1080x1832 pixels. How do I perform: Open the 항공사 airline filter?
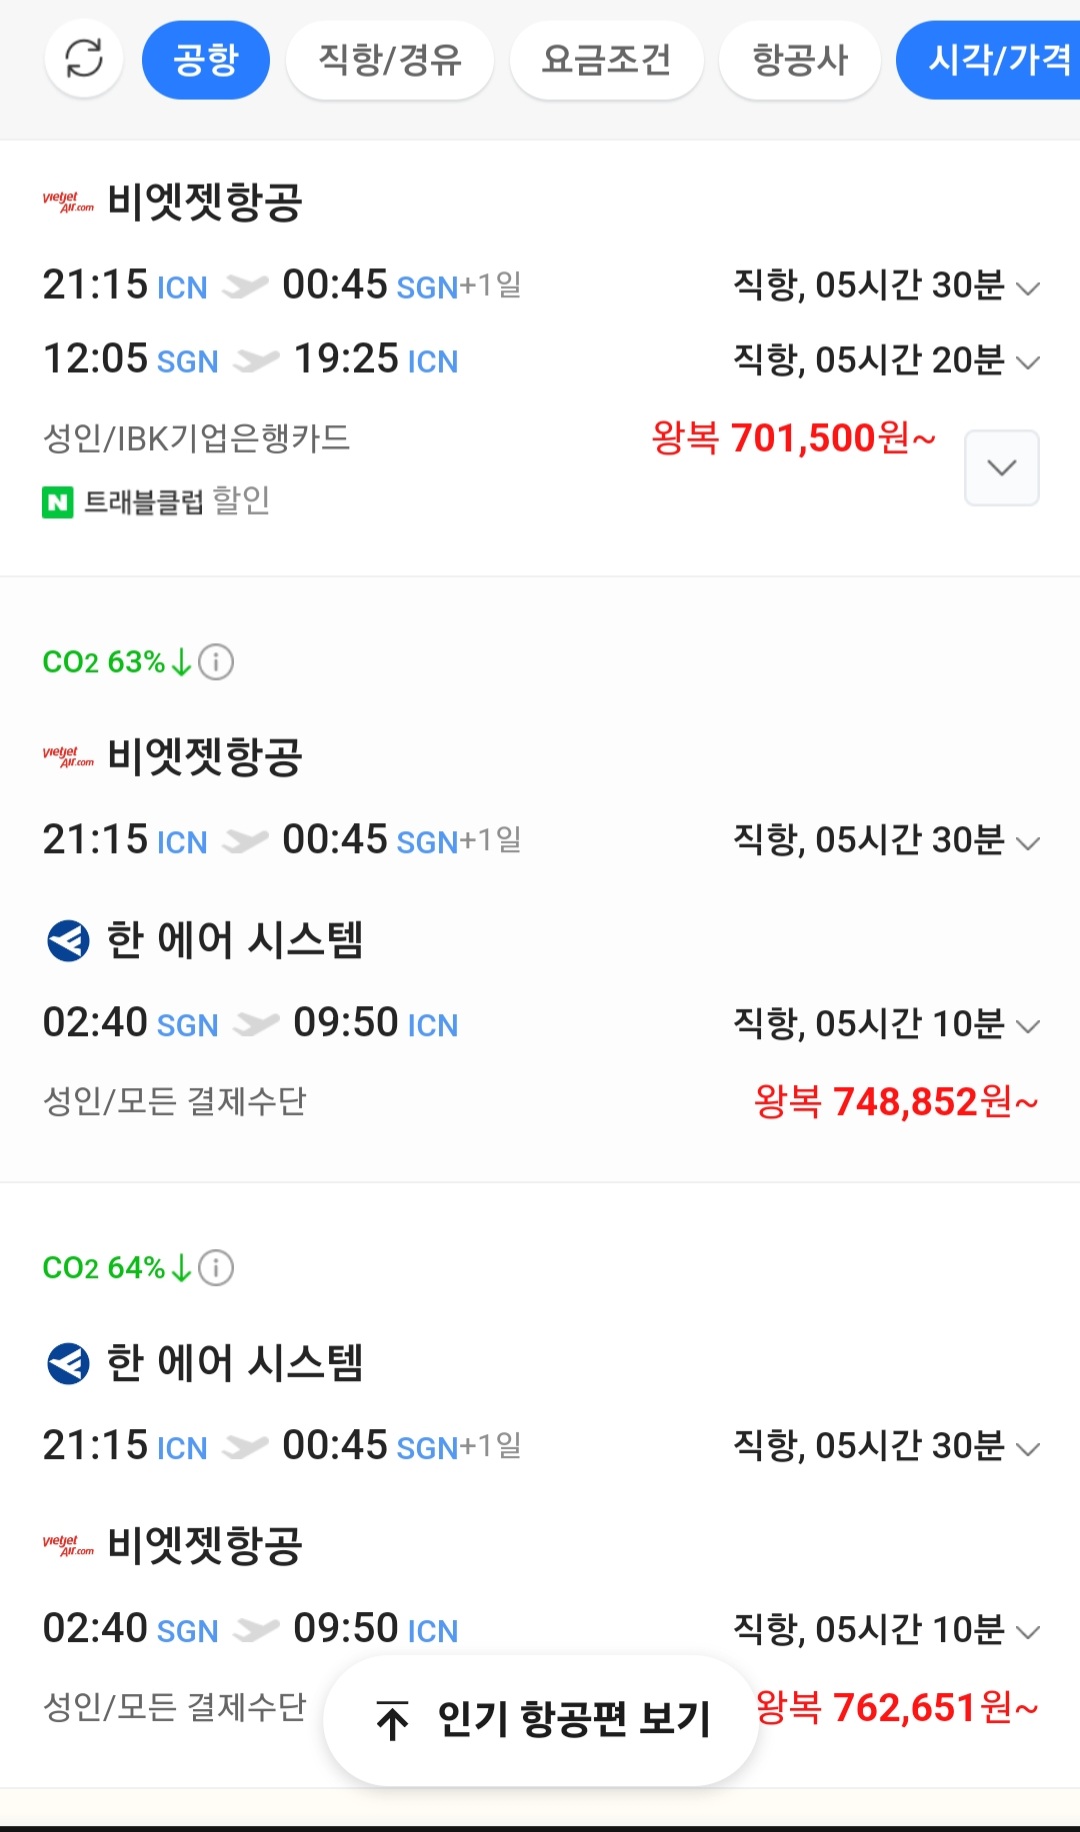pyautogui.click(x=799, y=60)
